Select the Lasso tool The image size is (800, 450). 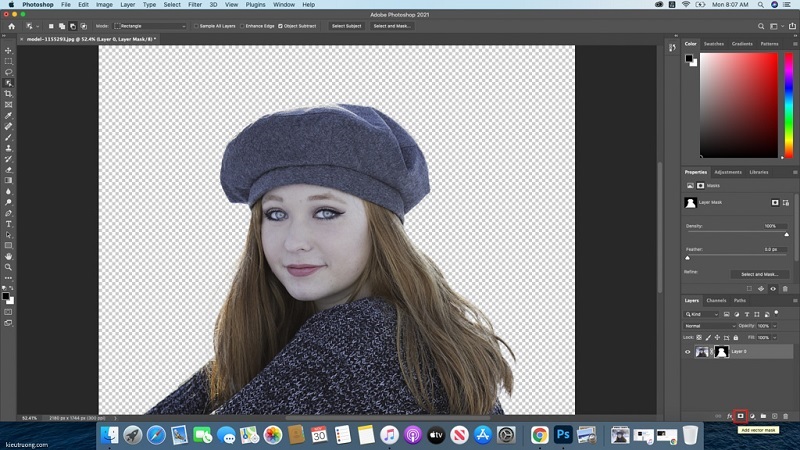(8, 72)
